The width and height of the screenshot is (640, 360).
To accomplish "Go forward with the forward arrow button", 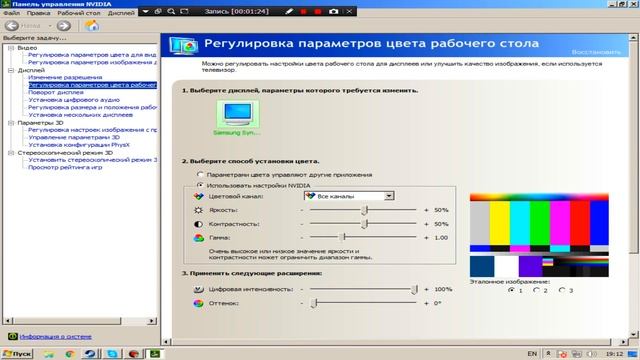I will [x=63, y=26].
